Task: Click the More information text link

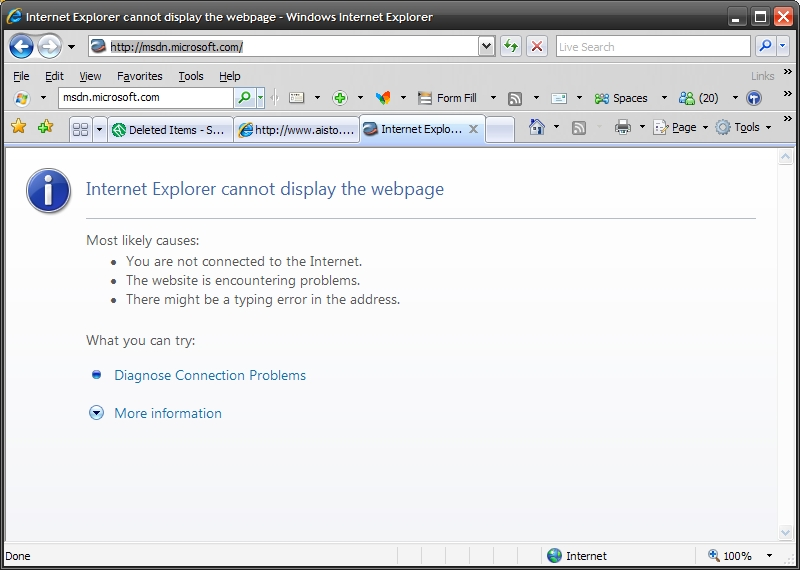Action: tap(168, 413)
